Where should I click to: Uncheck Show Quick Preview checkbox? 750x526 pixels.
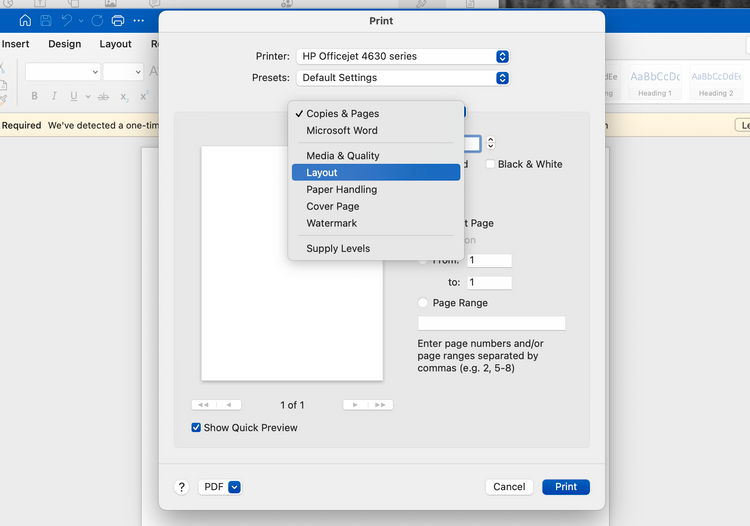196,428
